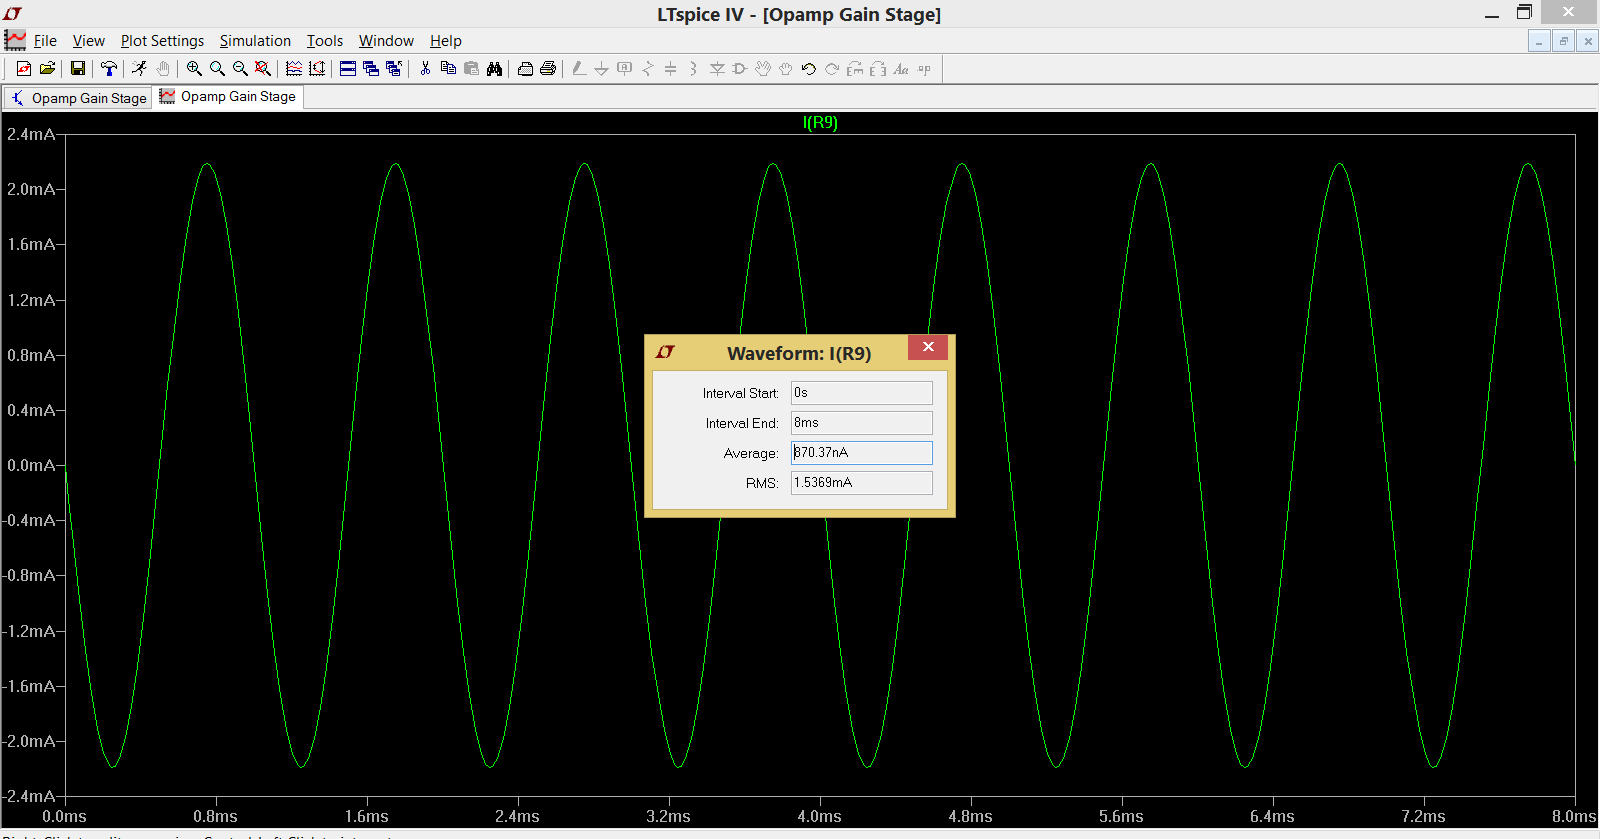Click the Text Aa icon
The height and width of the screenshot is (839, 1600).
click(x=901, y=68)
